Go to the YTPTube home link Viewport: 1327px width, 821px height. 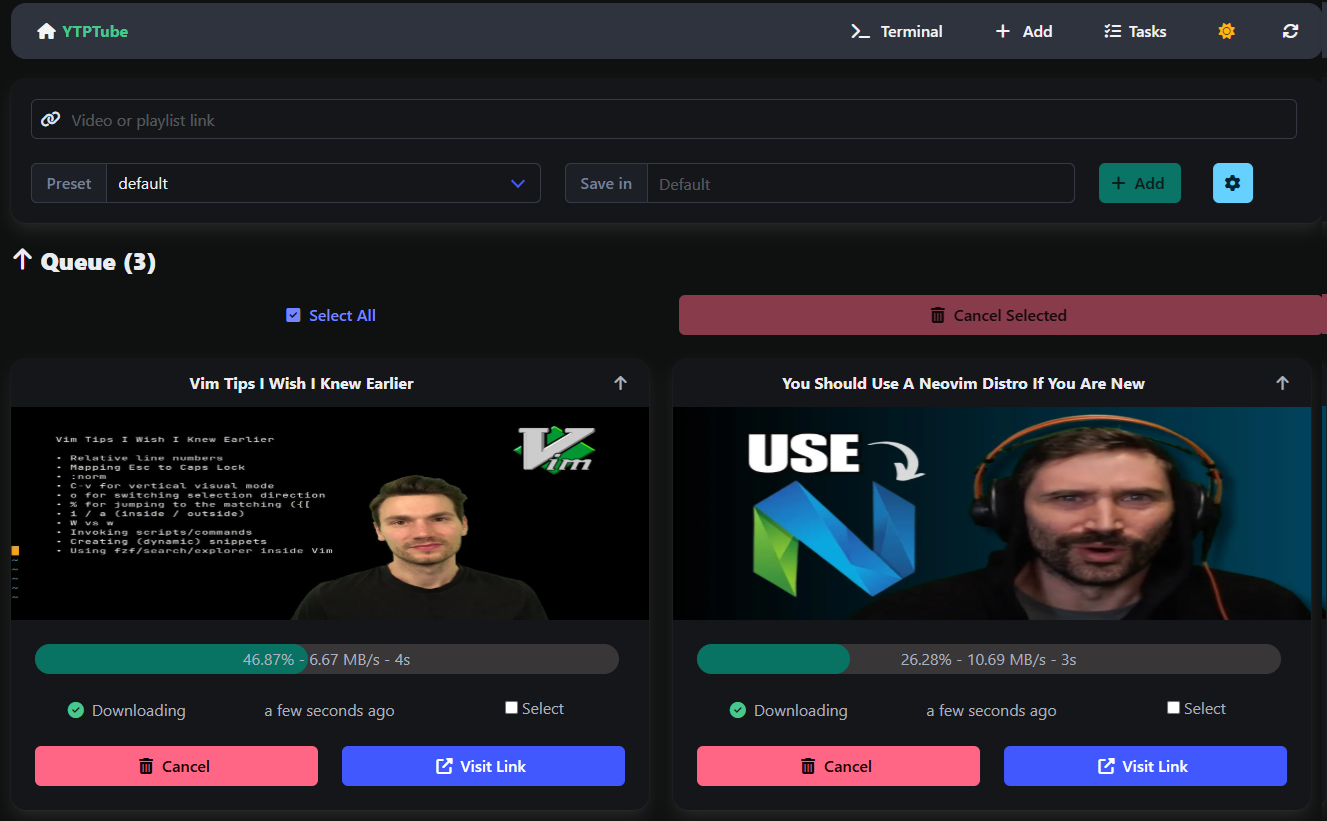tap(82, 31)
